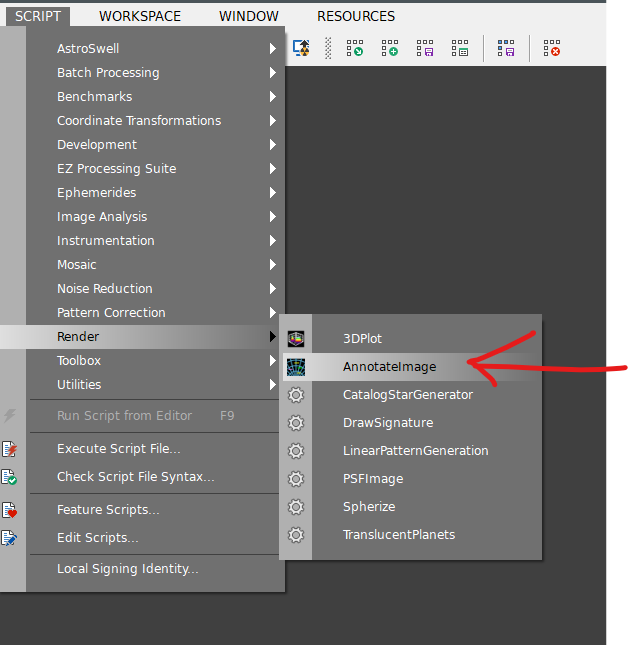The image size is (628, 645).
Task: Open the WINDOW menu
Action: [249, 16]
